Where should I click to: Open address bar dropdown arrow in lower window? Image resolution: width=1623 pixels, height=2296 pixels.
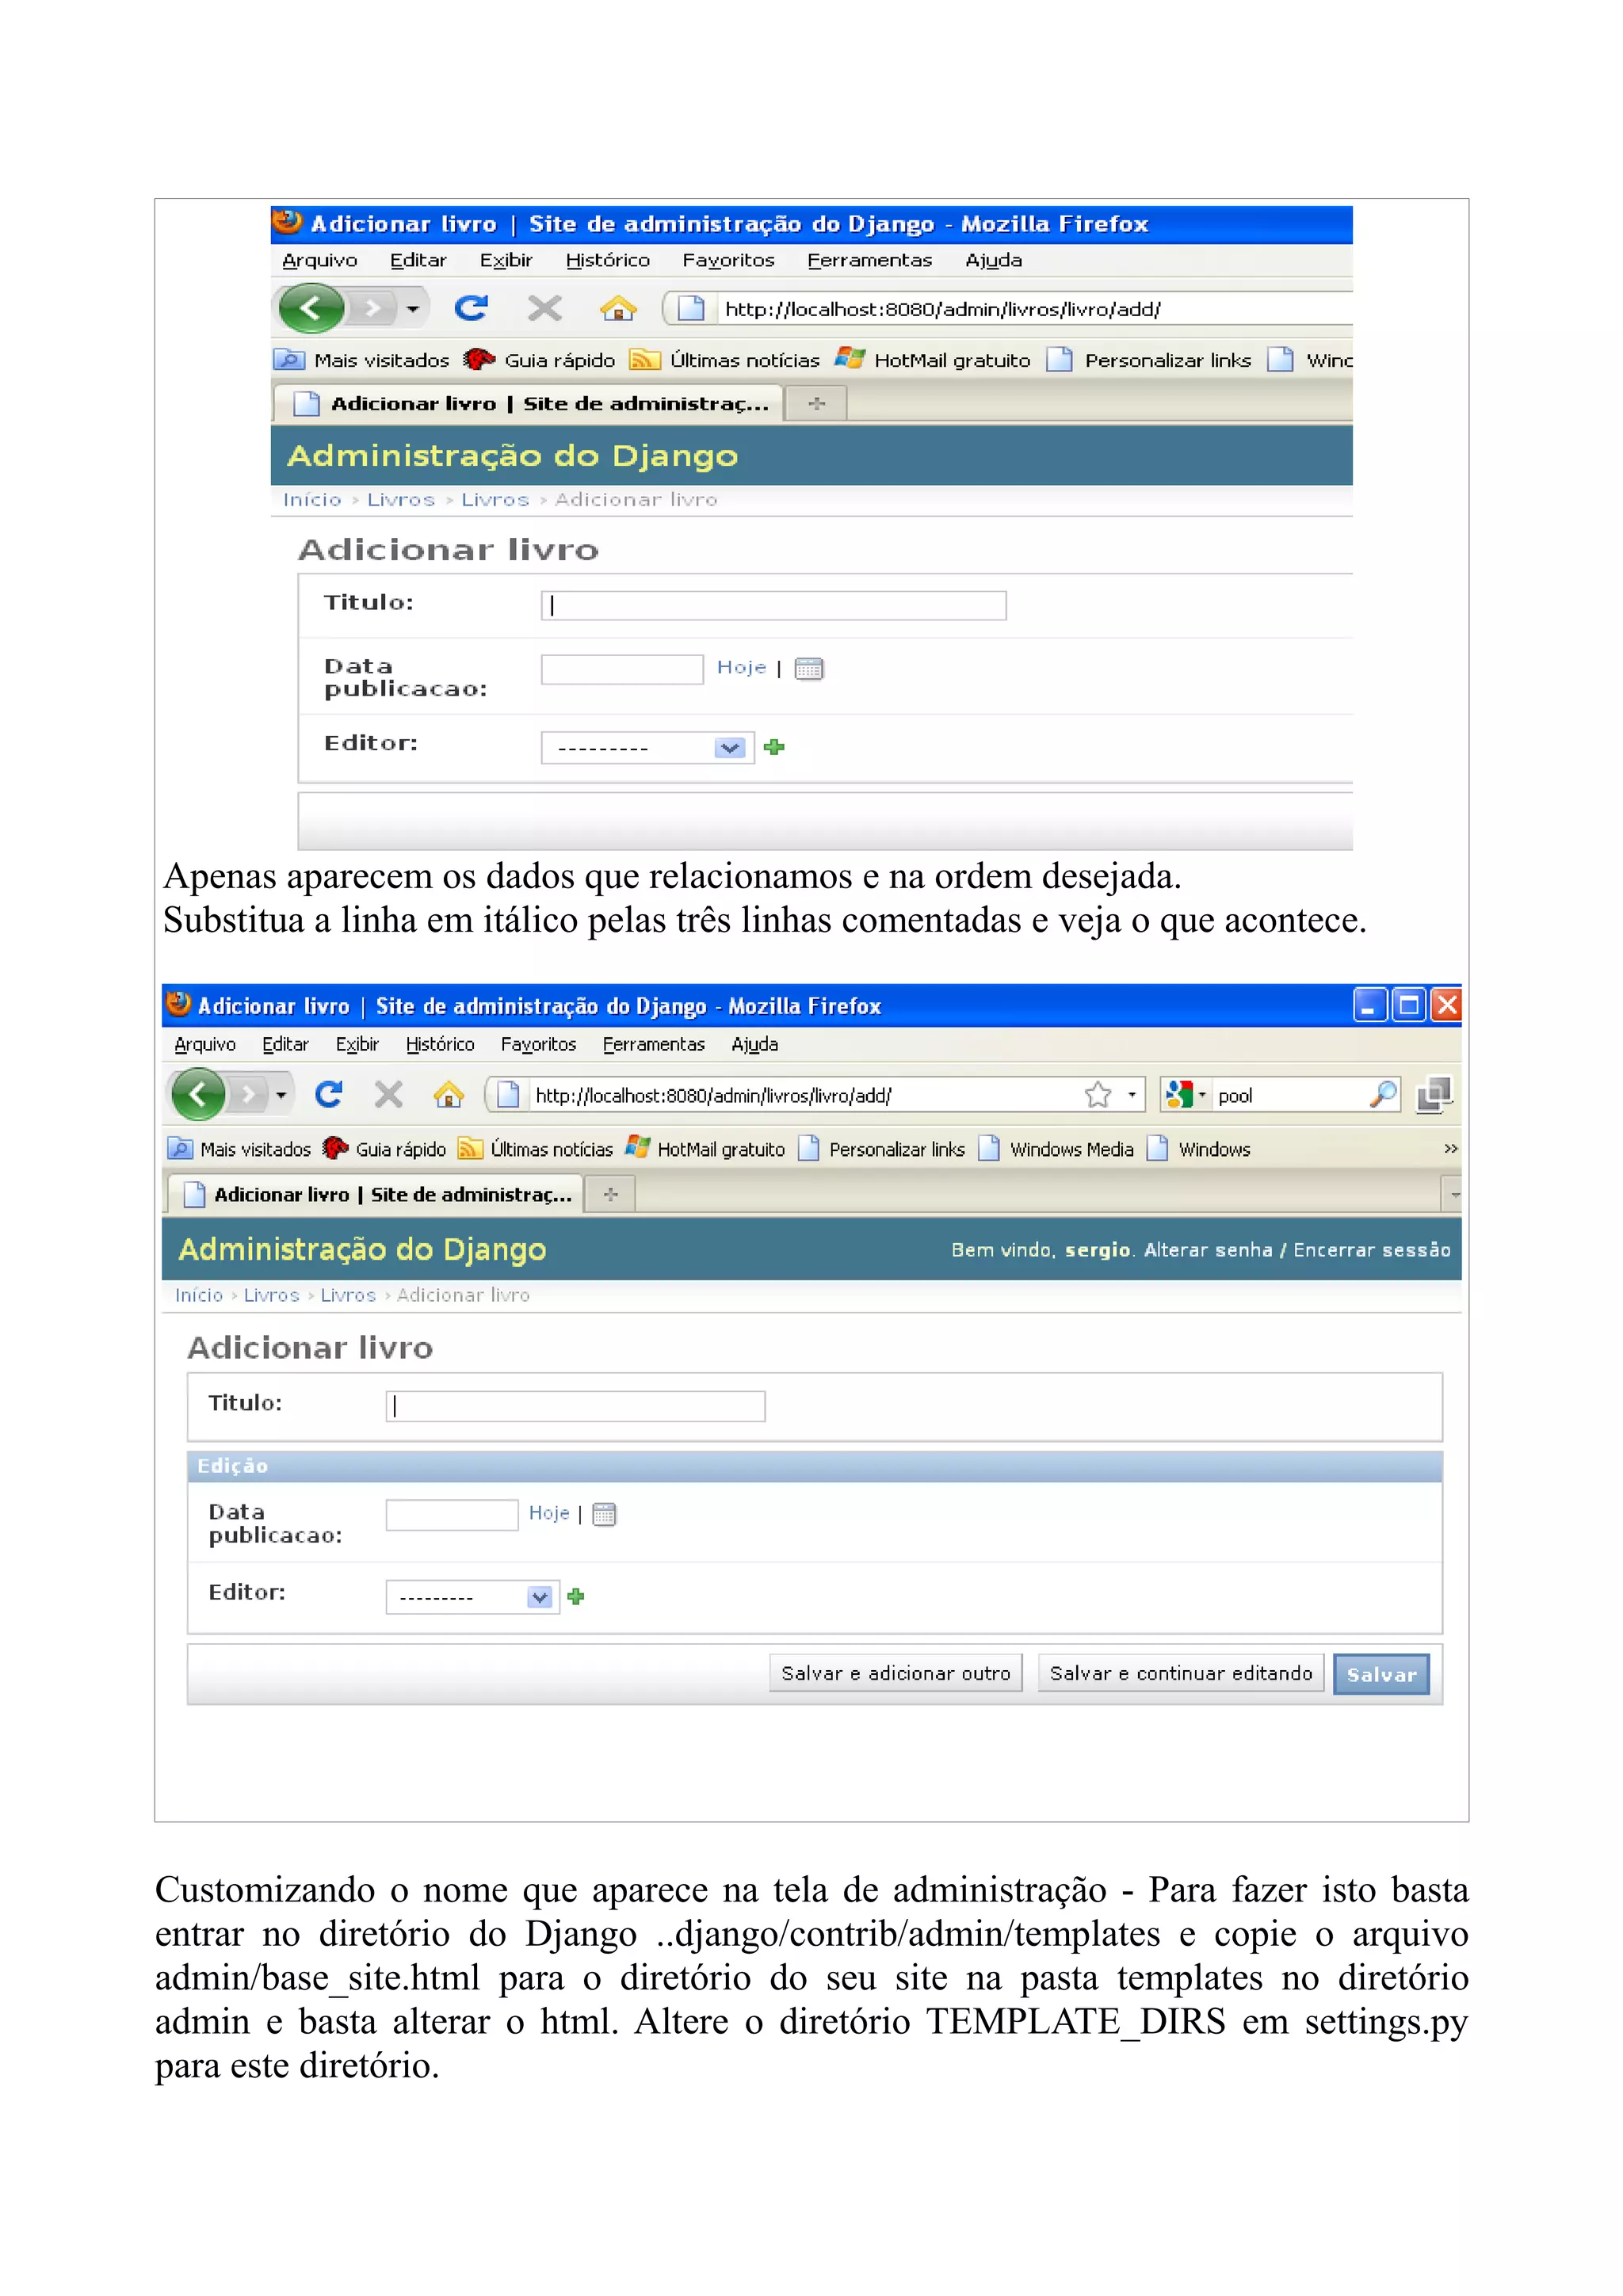coord(1132,1095)
